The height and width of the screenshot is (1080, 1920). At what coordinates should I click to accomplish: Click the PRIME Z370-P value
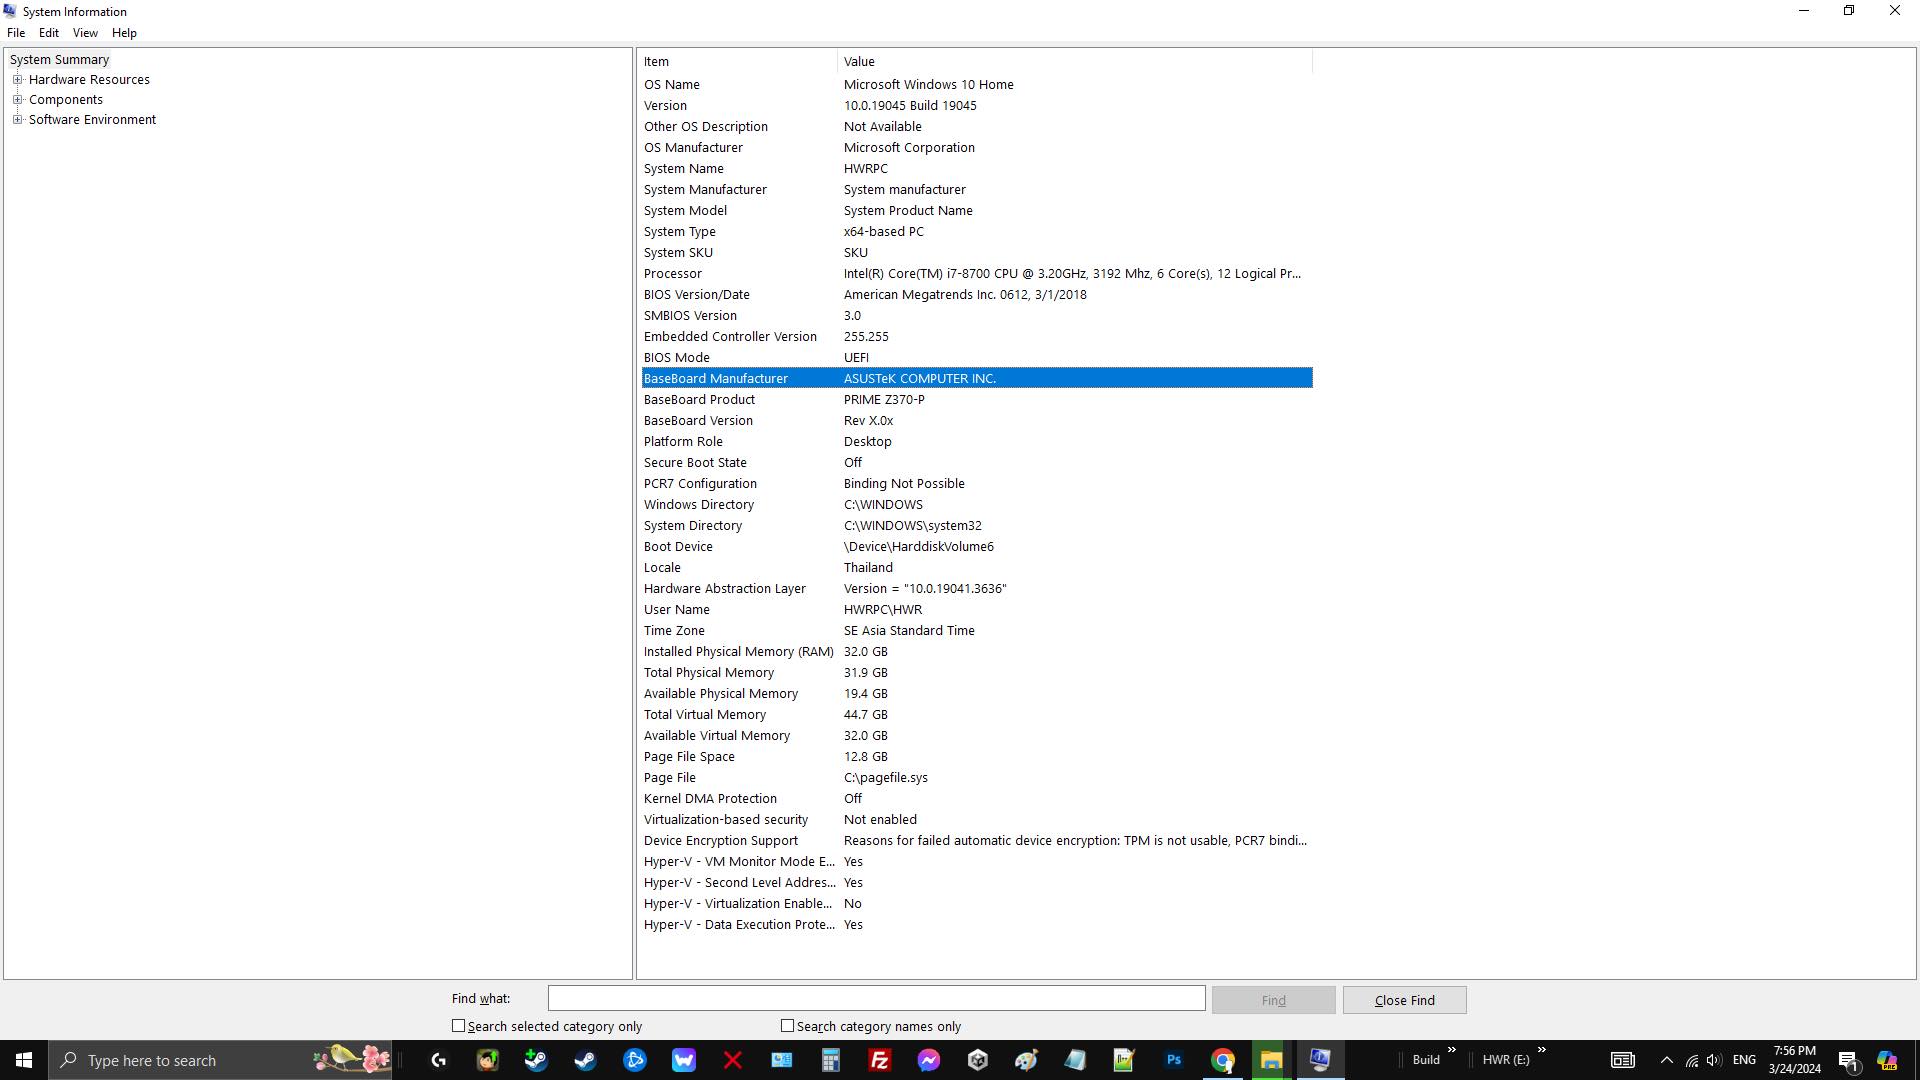tap(884, 399)
